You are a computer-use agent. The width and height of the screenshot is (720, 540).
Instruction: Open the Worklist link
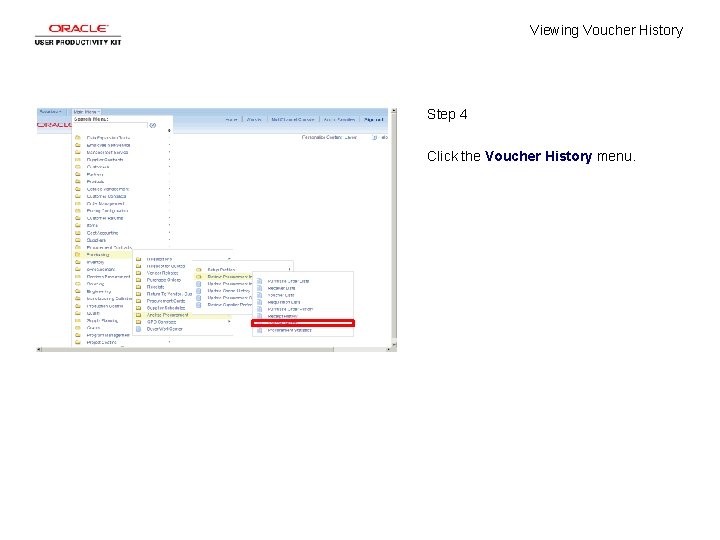254,119
